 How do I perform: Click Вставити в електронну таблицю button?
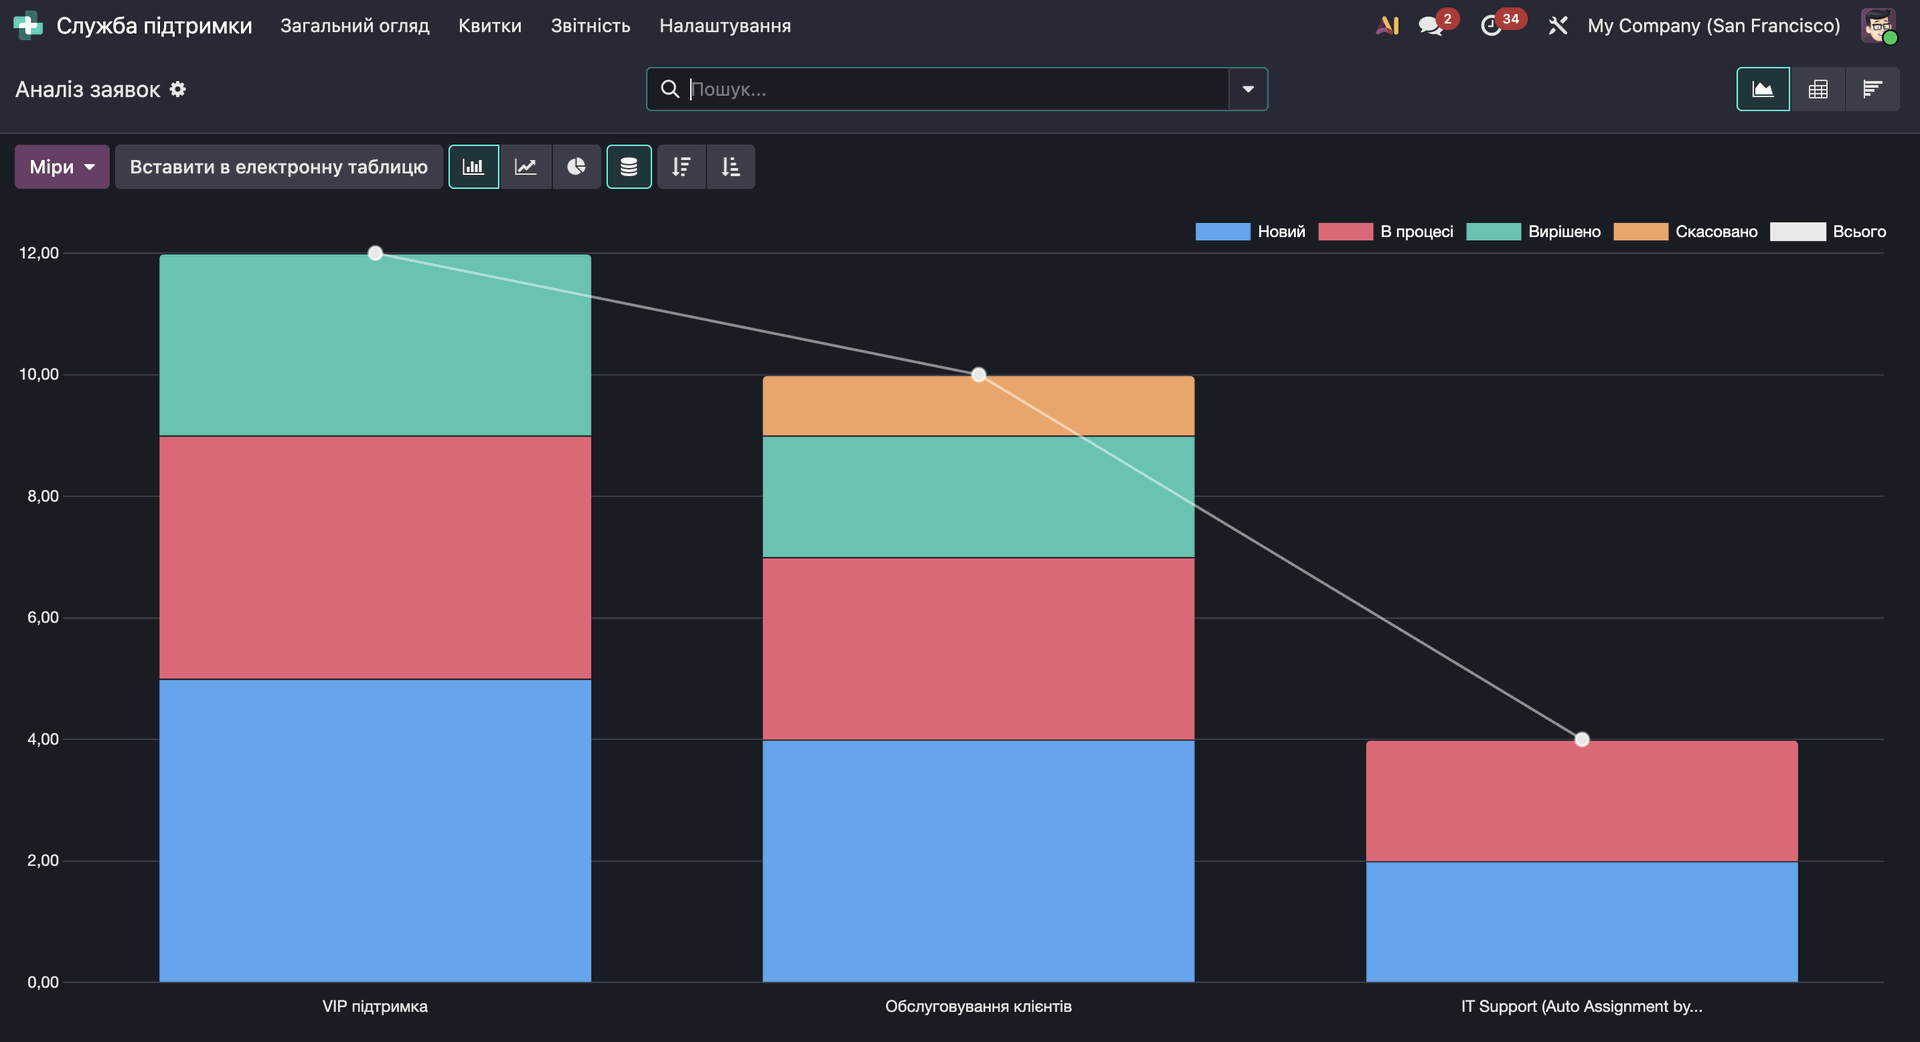(x=278, y=167)
